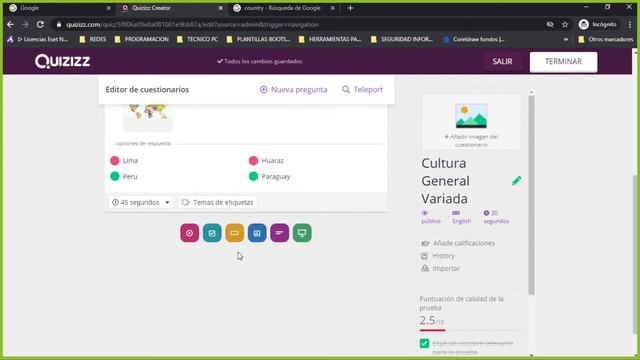Change quiz visibility público setting

(x=431, y=217)
